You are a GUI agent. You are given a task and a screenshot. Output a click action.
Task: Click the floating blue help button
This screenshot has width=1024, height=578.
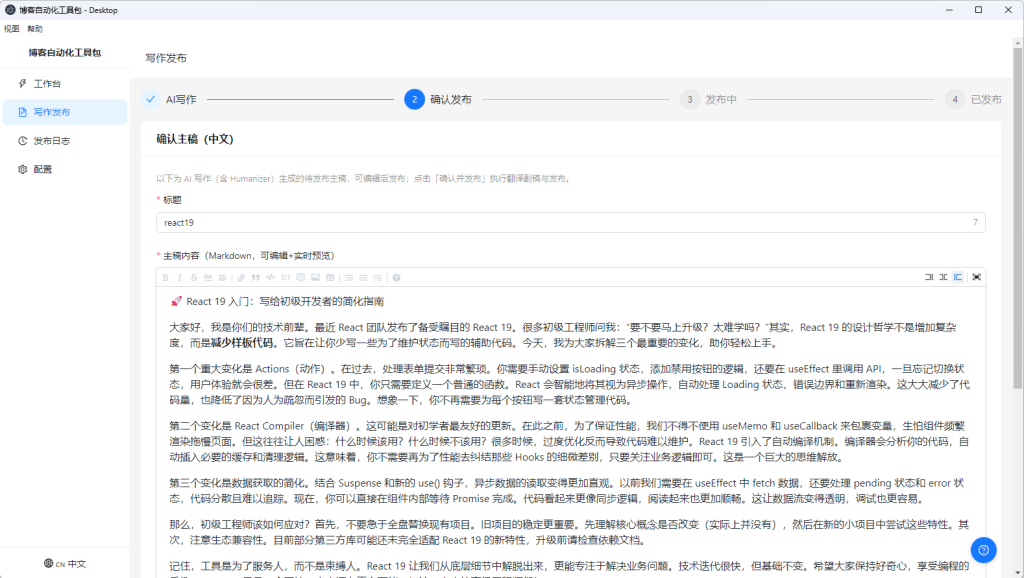coord(983,550)
